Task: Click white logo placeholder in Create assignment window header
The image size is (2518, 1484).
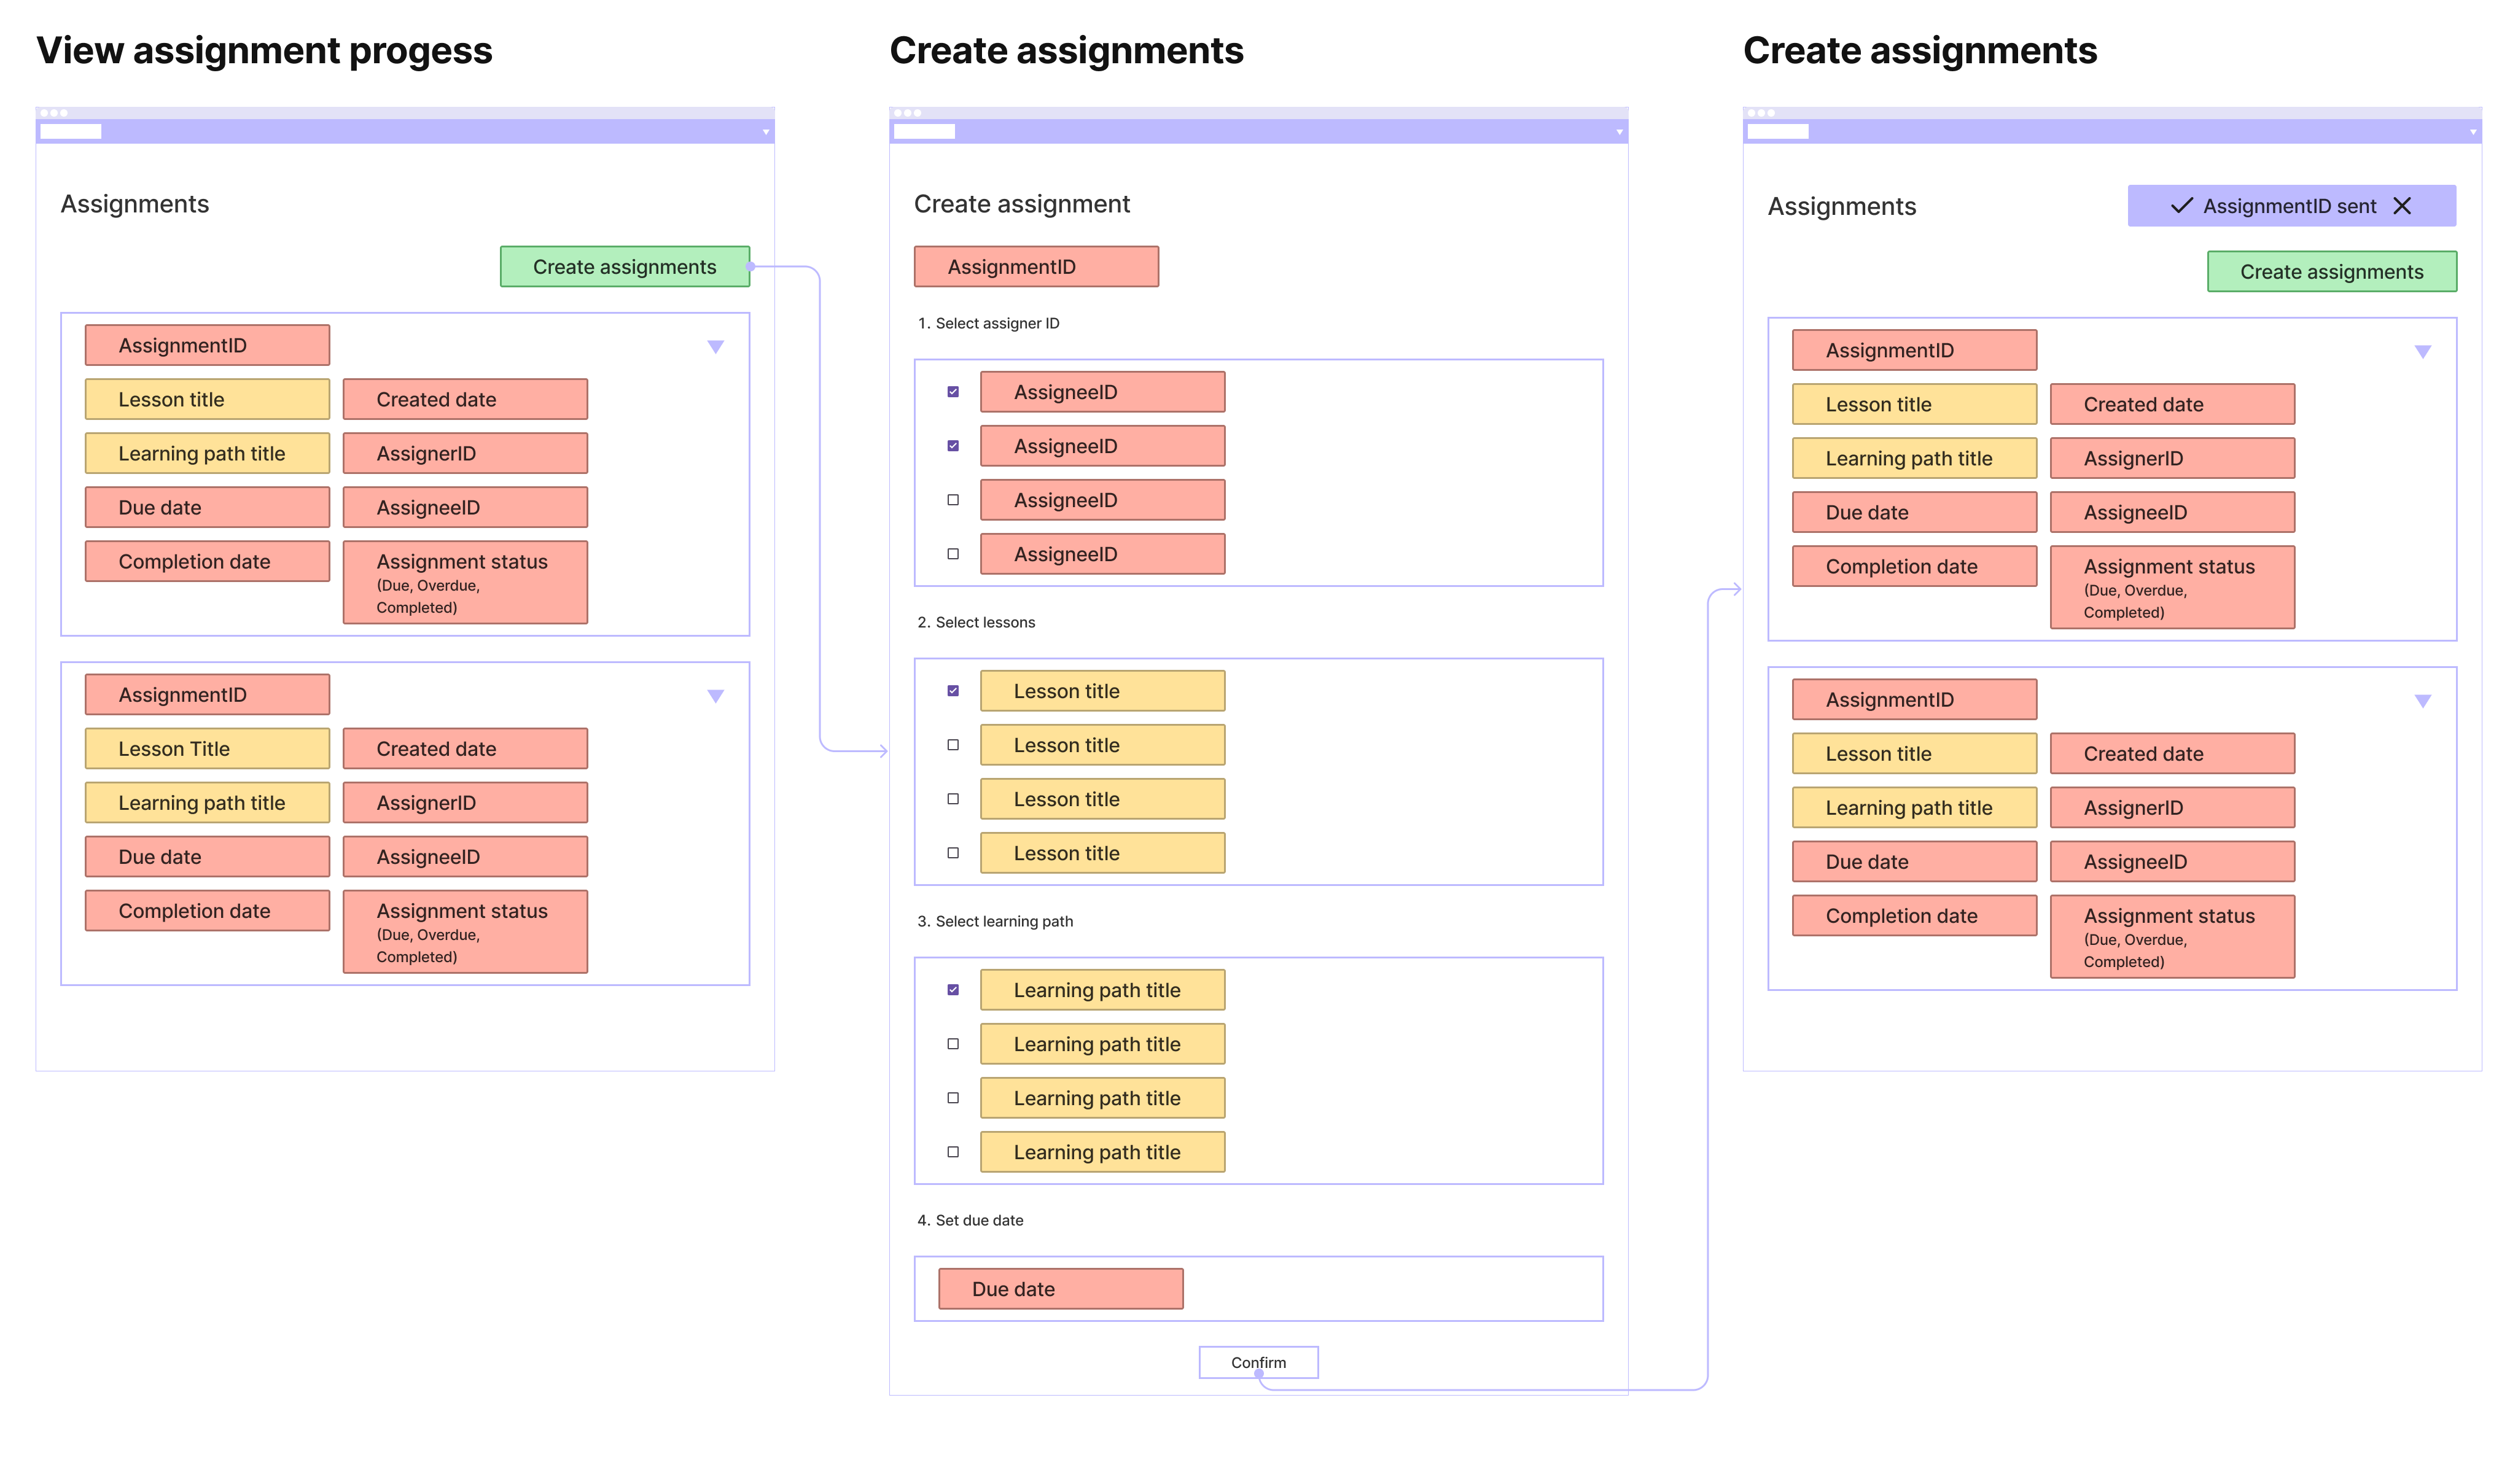Action: click(924, 131)
